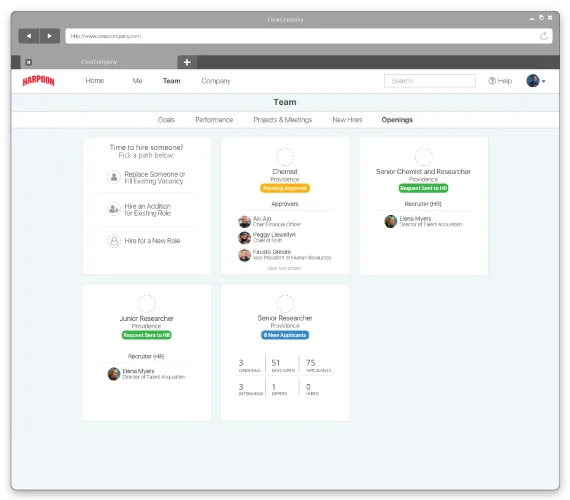570x500 pixels.
Task: Open the Company nav item
Action: 216,81
